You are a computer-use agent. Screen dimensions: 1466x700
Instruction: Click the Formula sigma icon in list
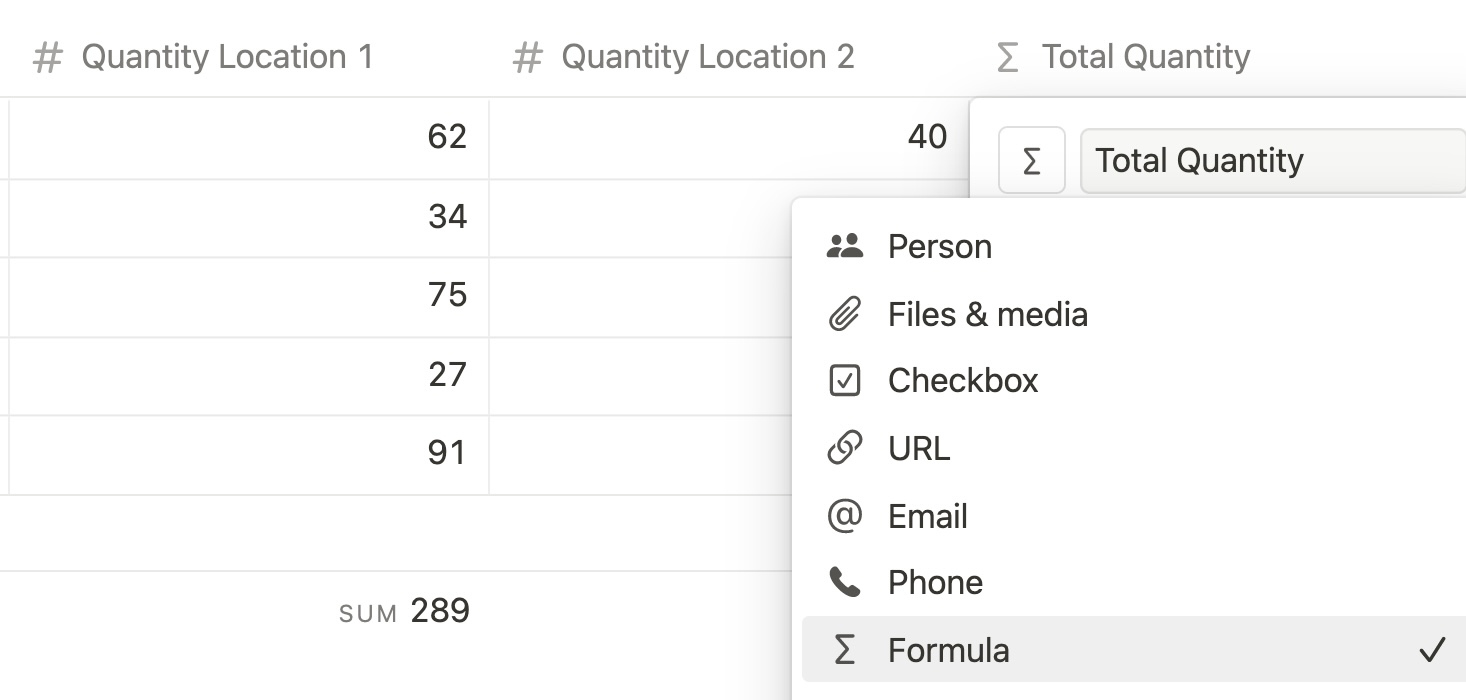pyautogui.click(x=845, y=650)
